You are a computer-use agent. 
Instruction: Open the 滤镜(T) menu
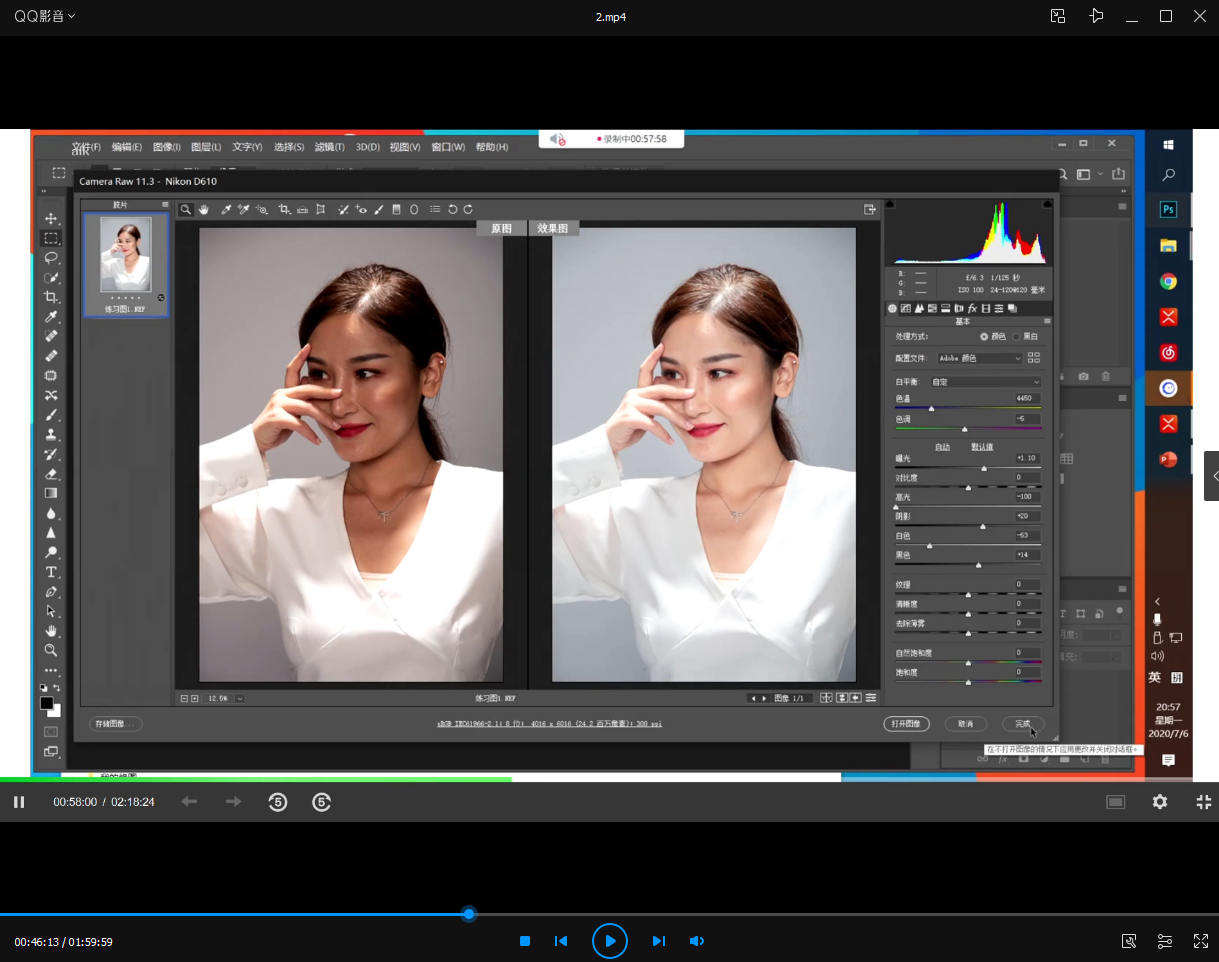(x=329, y=147)
